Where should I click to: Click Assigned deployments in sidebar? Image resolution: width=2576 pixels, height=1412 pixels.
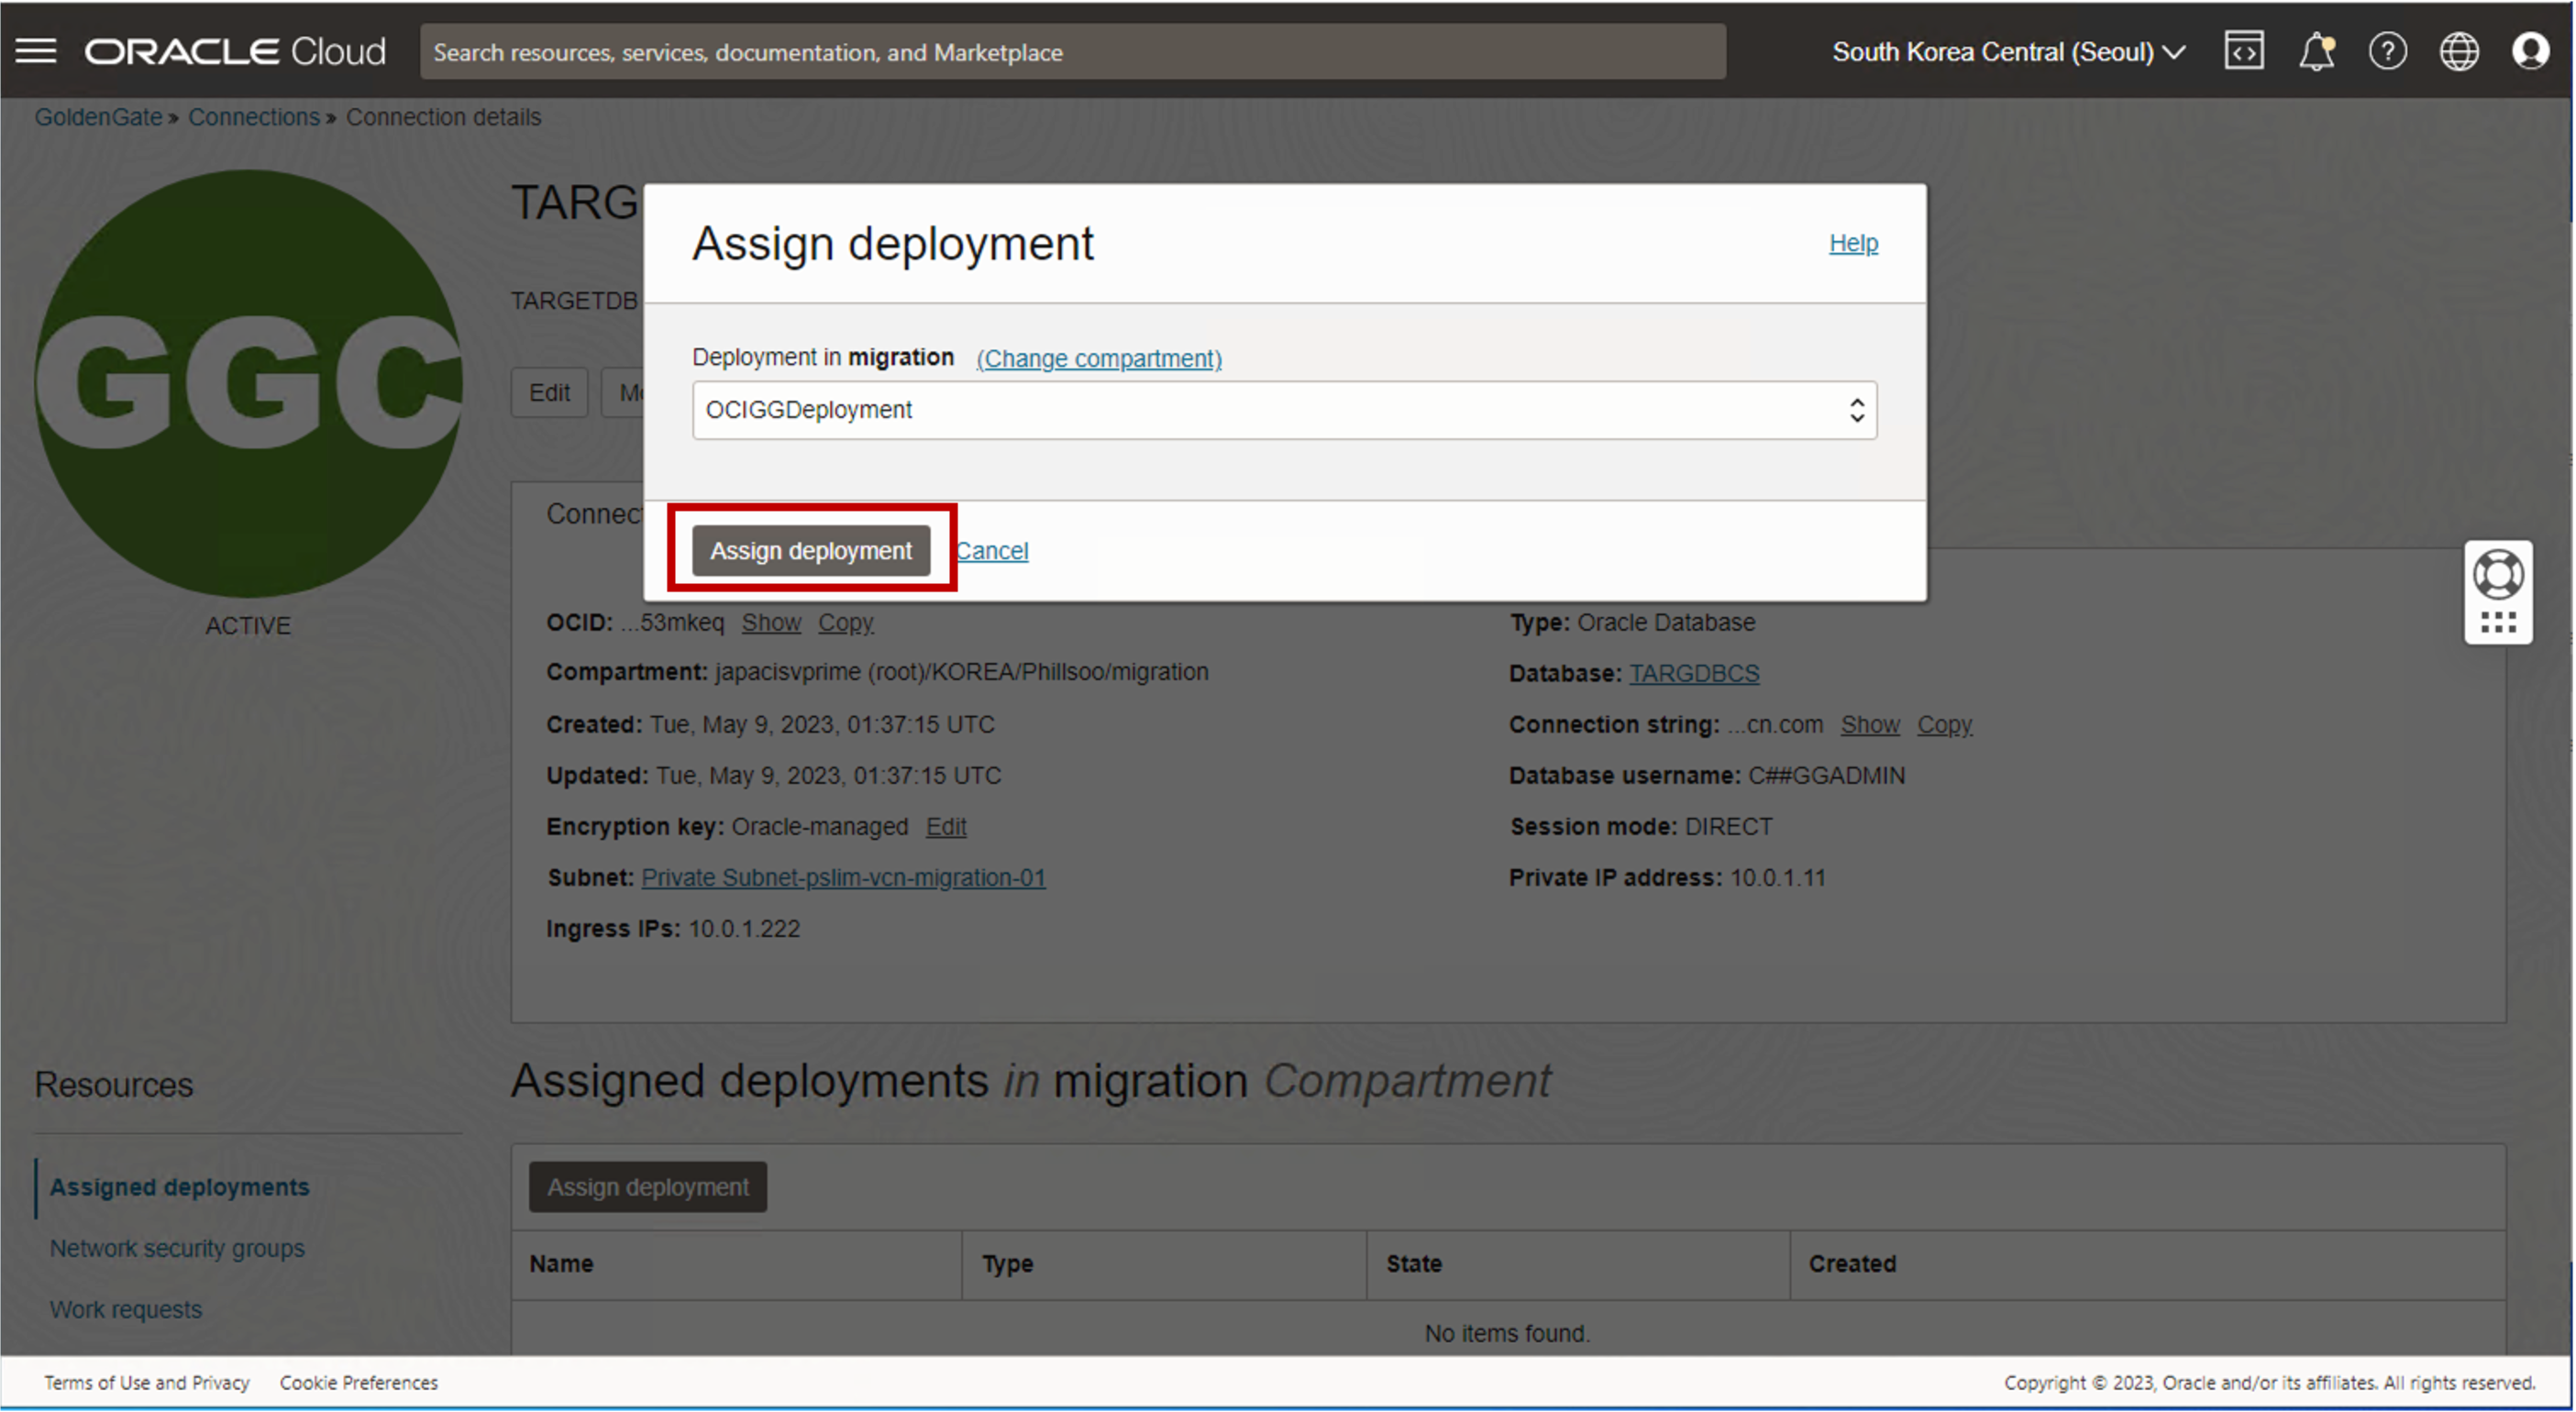coord(179,1186)
